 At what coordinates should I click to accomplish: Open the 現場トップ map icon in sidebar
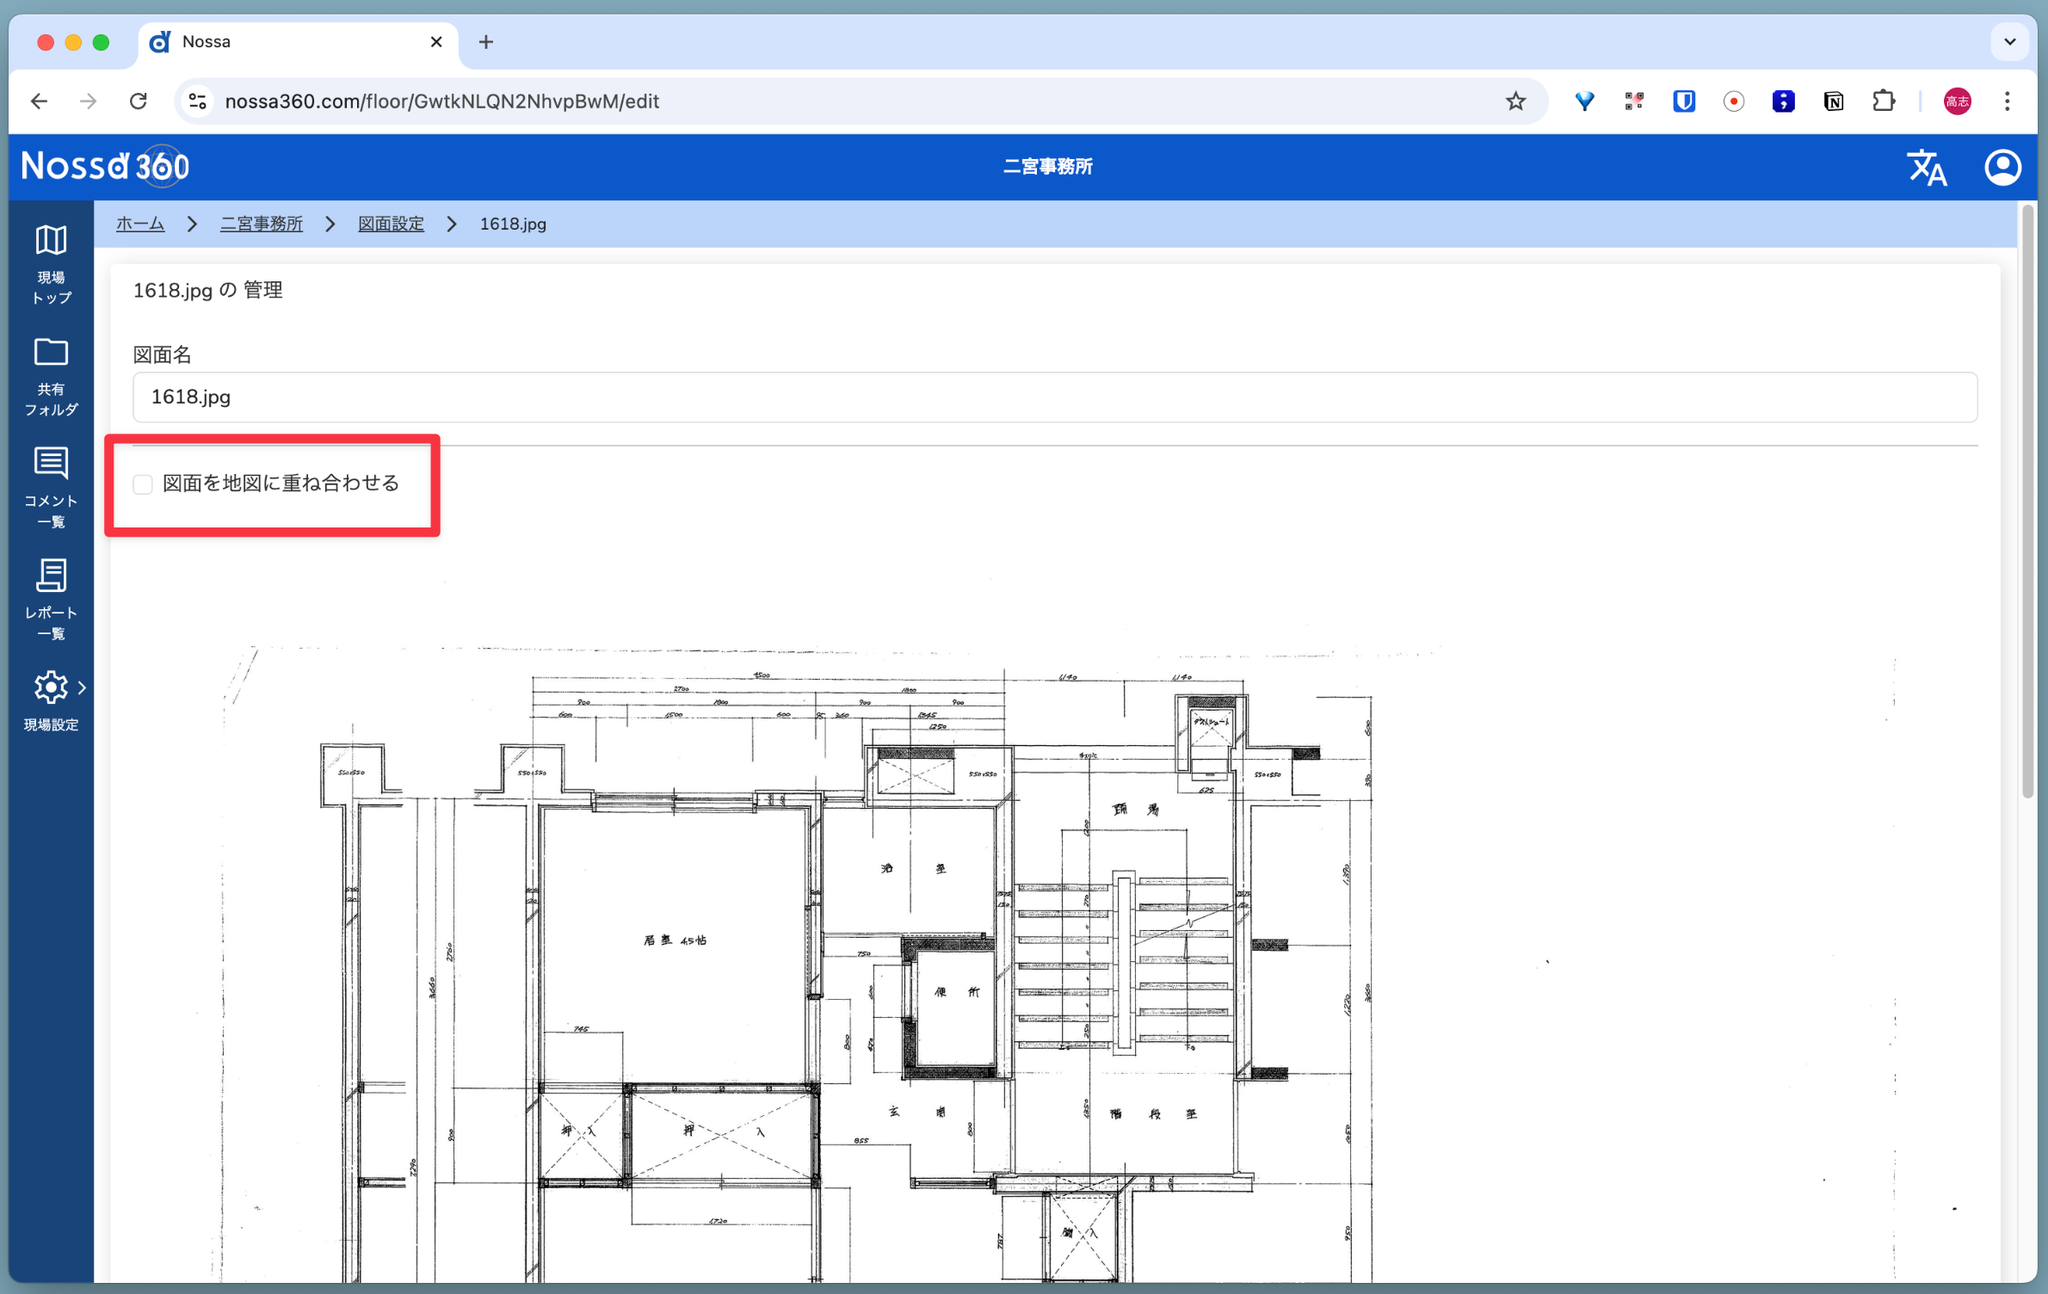[x=51, y=241]
